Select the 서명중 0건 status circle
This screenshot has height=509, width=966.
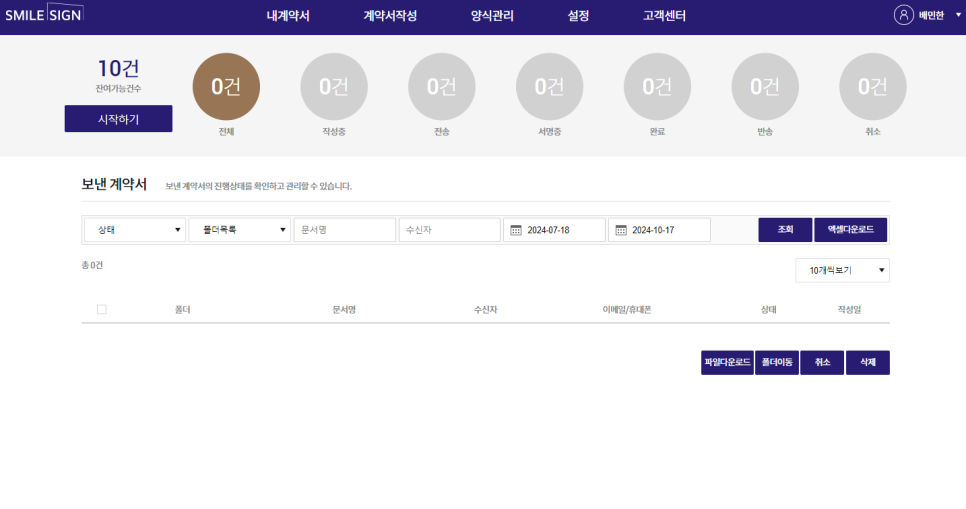coord(550,86)
